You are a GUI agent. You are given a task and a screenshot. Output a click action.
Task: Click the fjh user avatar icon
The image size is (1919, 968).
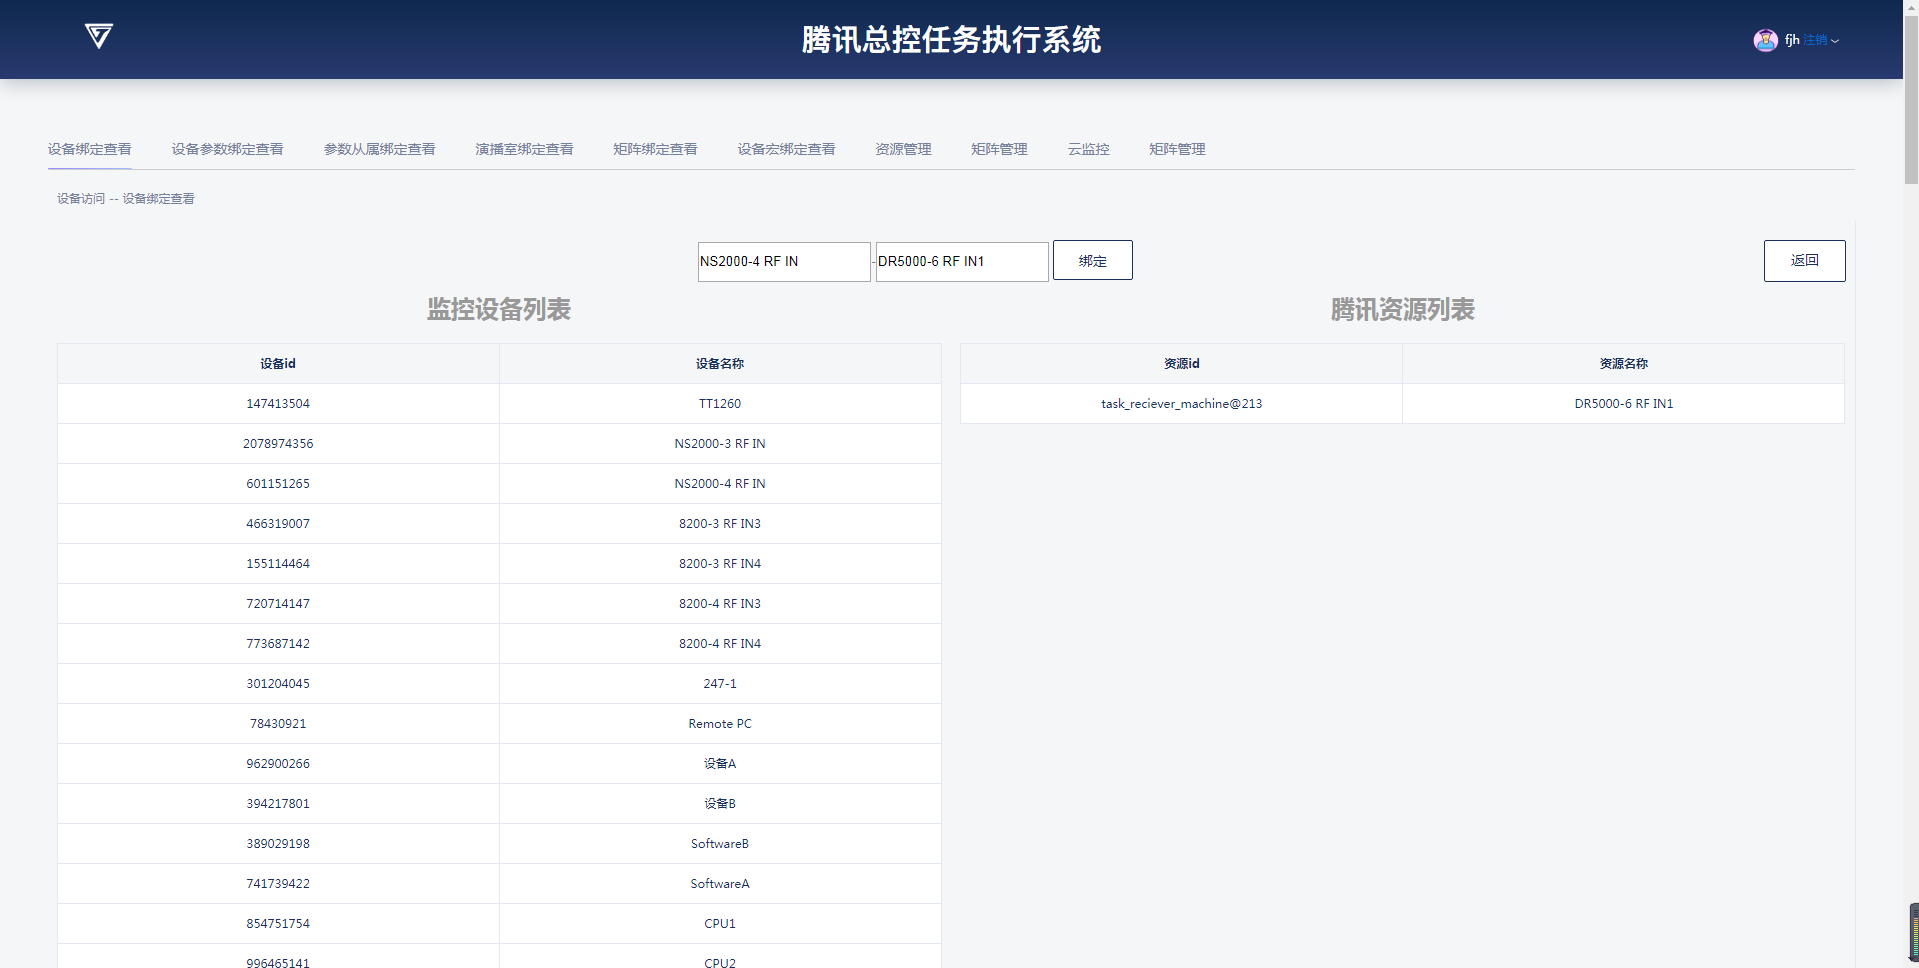[1765, 40]
